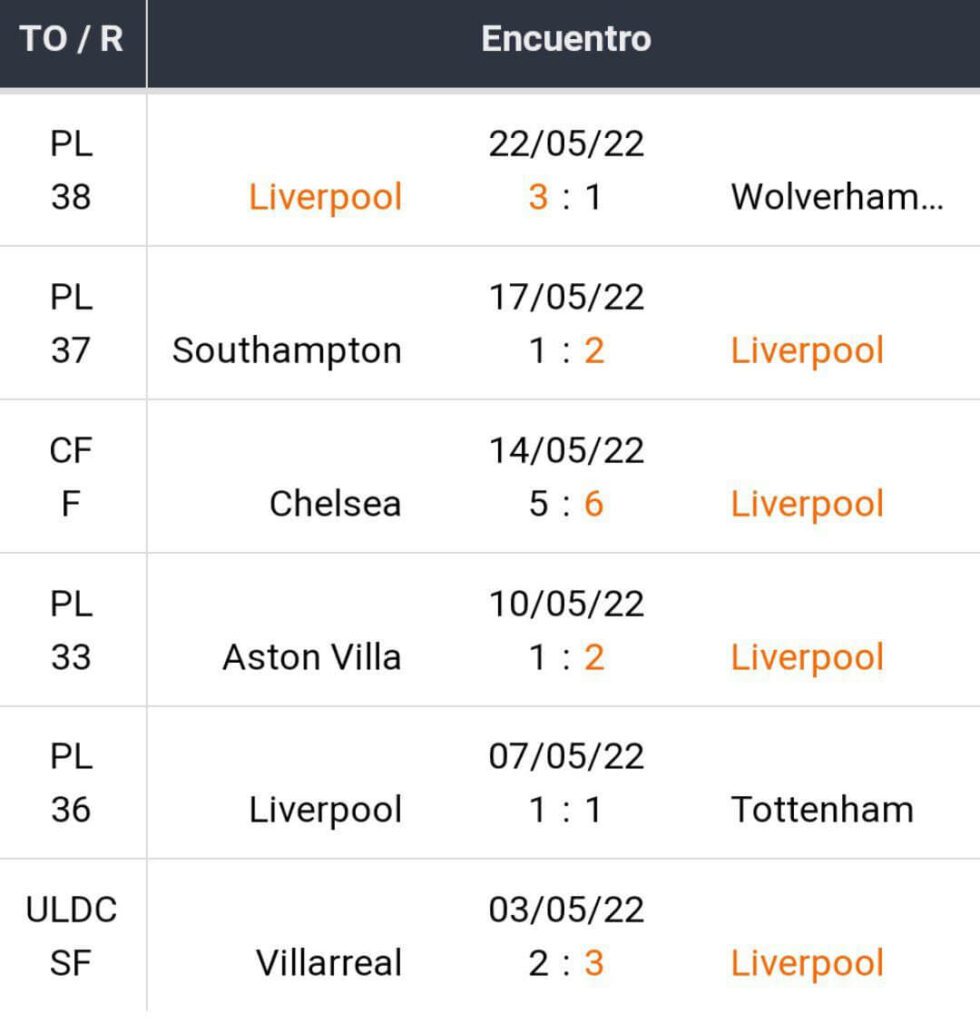Select the ULDC SF competition cell
Screen dimensions: 980x1024
tap(71, 936)
